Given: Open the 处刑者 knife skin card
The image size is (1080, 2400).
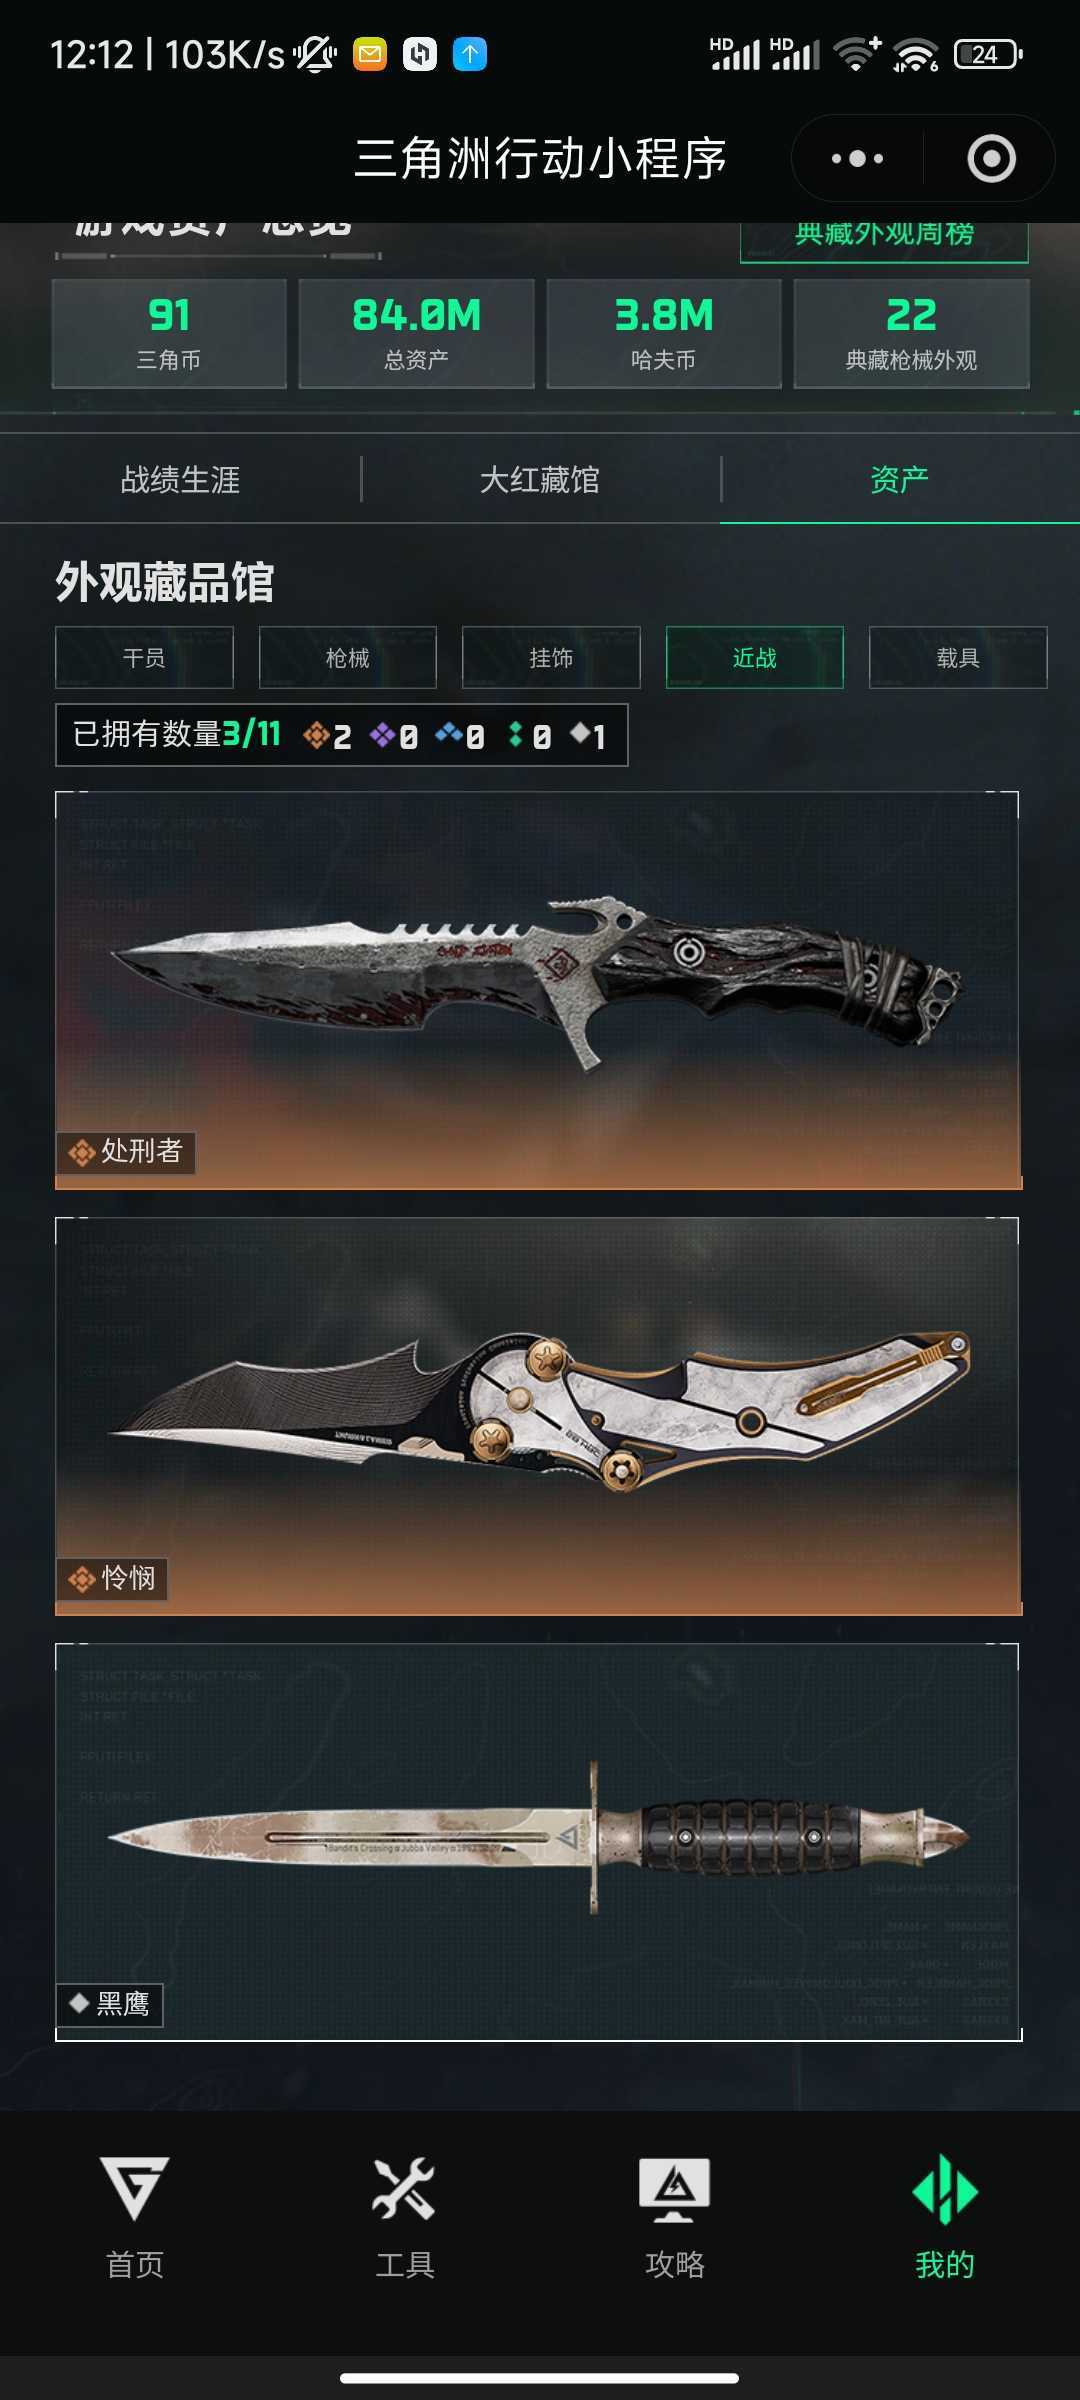Looking at the screenshot, I should click(x=538, y=990).
